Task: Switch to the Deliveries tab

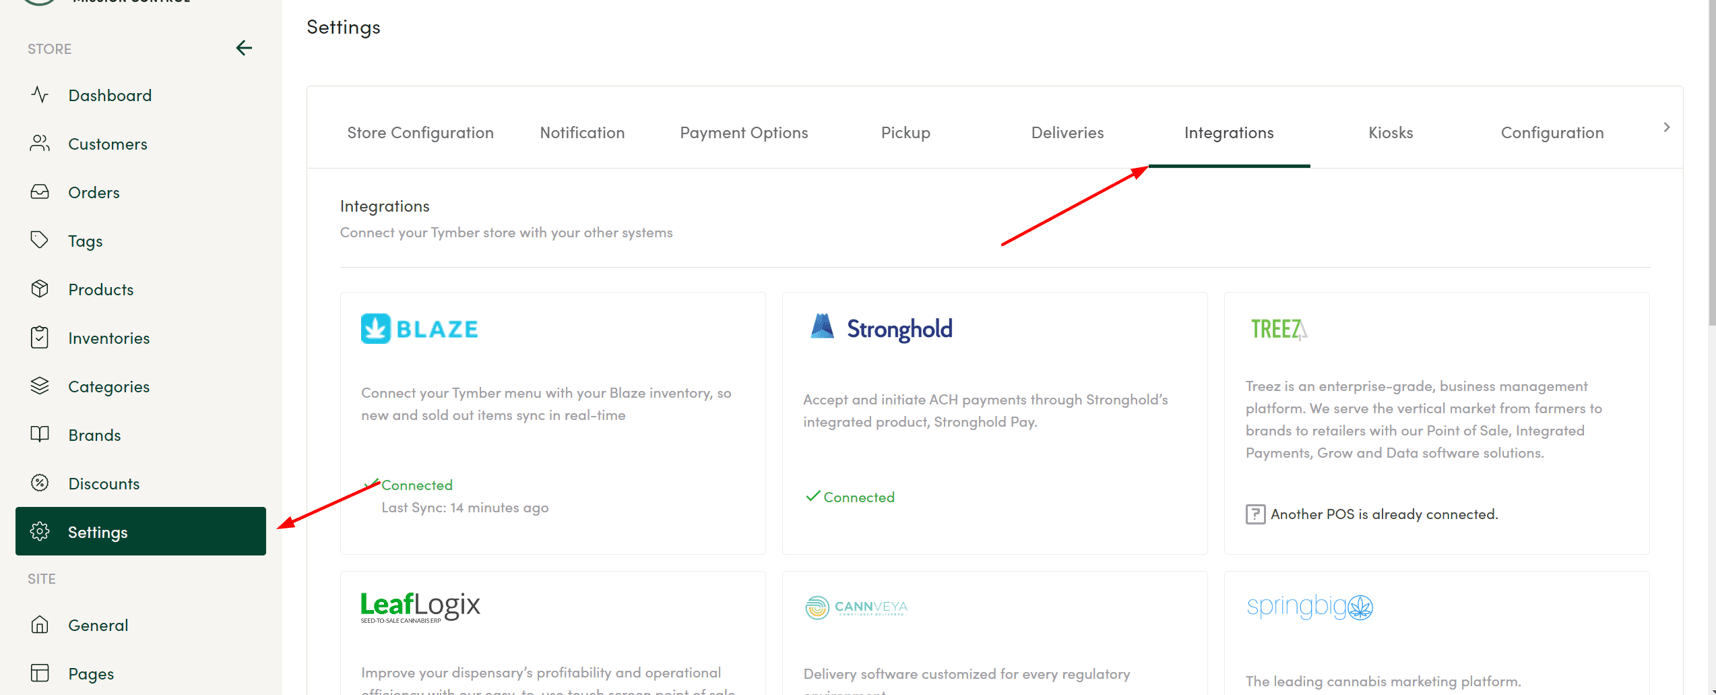Action: 1067,132
